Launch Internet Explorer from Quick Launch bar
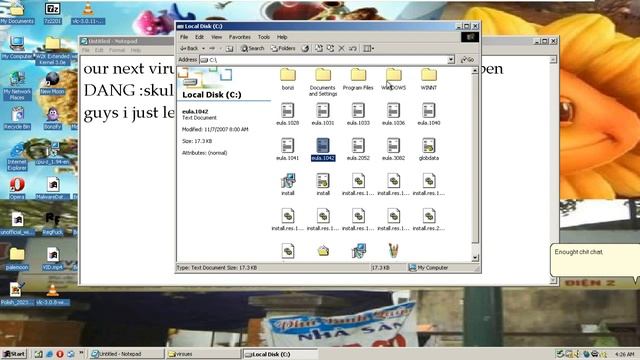This screenshot has width=640, height=360. (49, 354)
